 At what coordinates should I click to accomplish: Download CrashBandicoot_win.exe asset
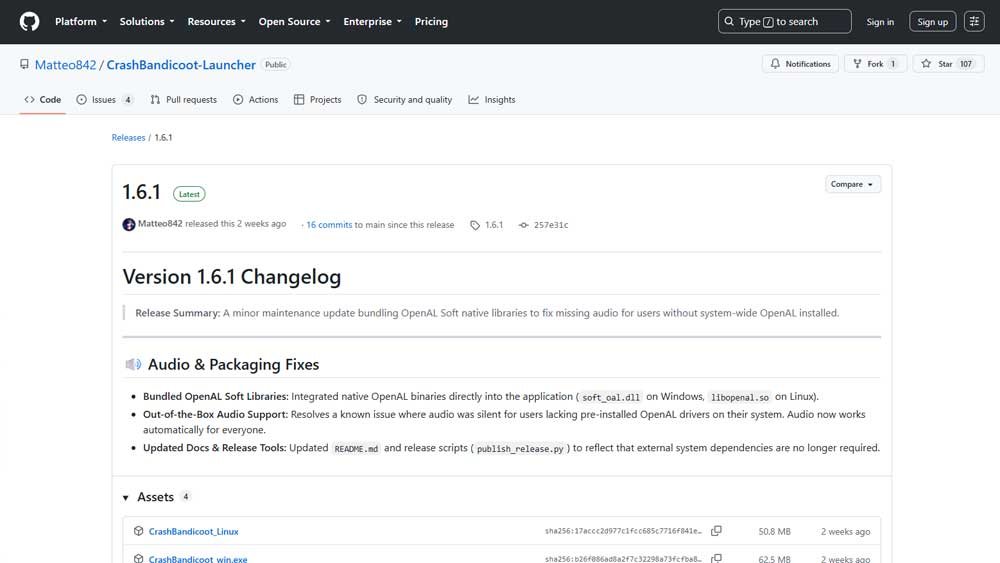point(198,559)
